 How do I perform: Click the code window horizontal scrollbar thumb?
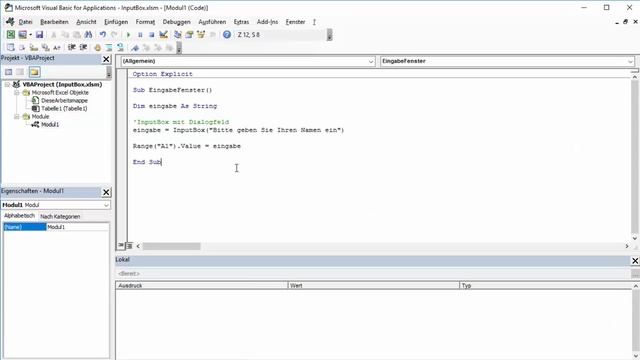[x=171, y=246]
